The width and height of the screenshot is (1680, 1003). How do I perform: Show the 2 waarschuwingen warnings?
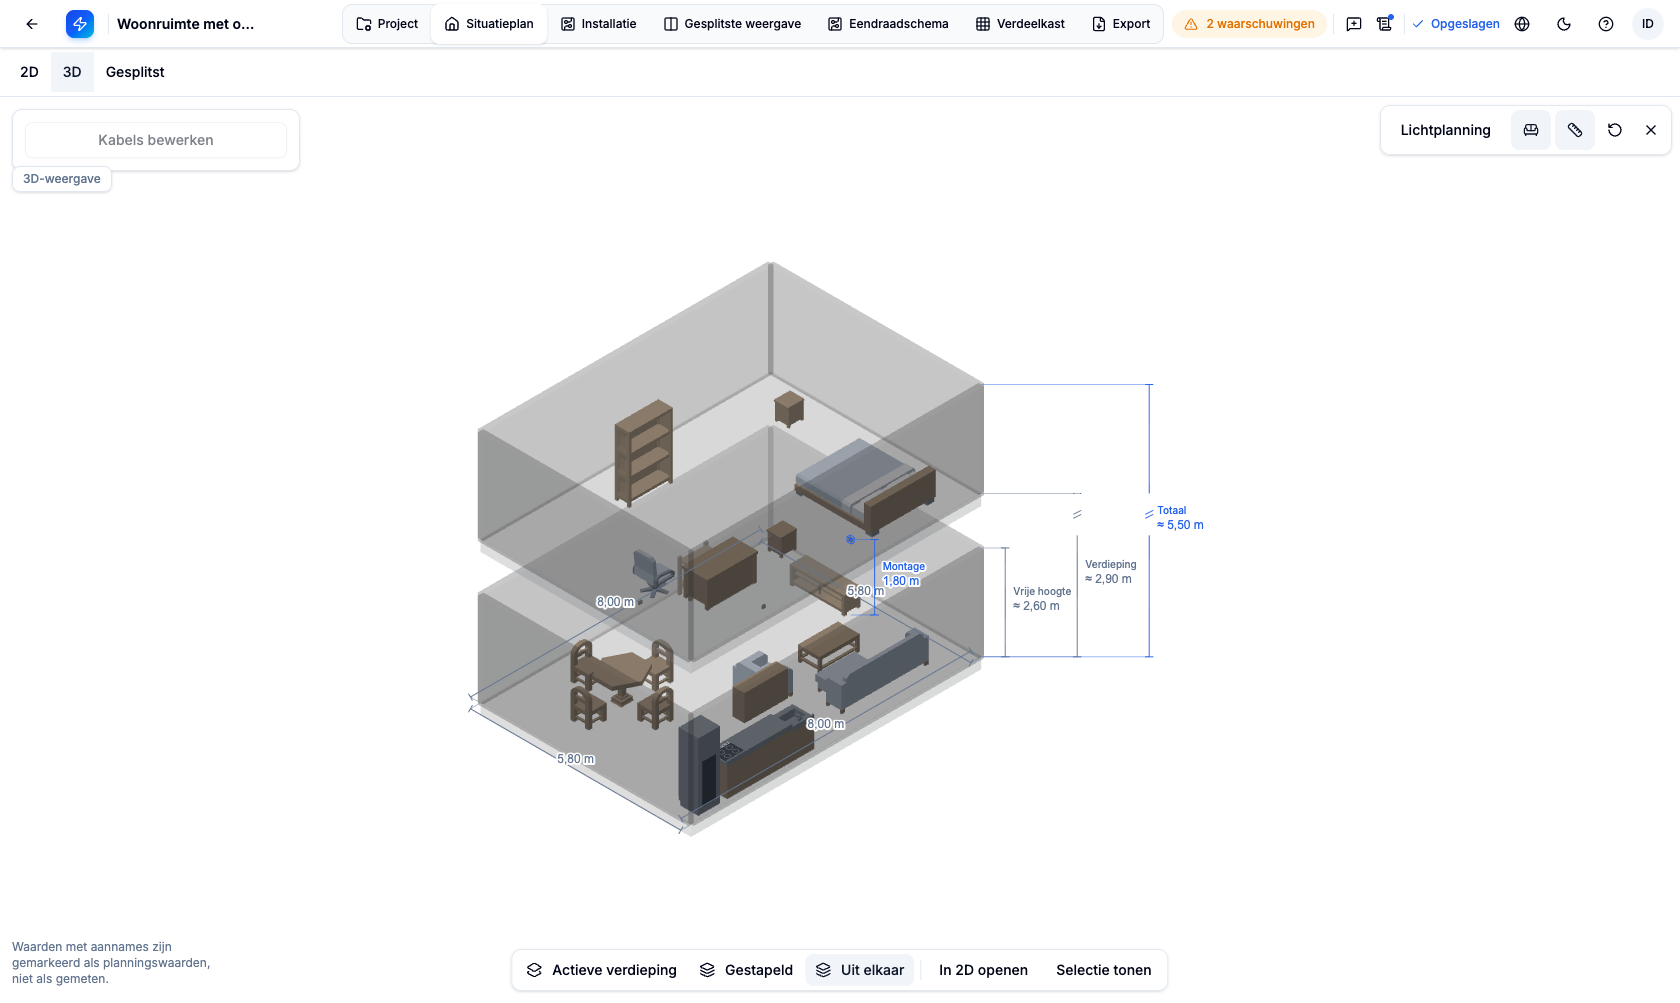(x=1249, y=24)
